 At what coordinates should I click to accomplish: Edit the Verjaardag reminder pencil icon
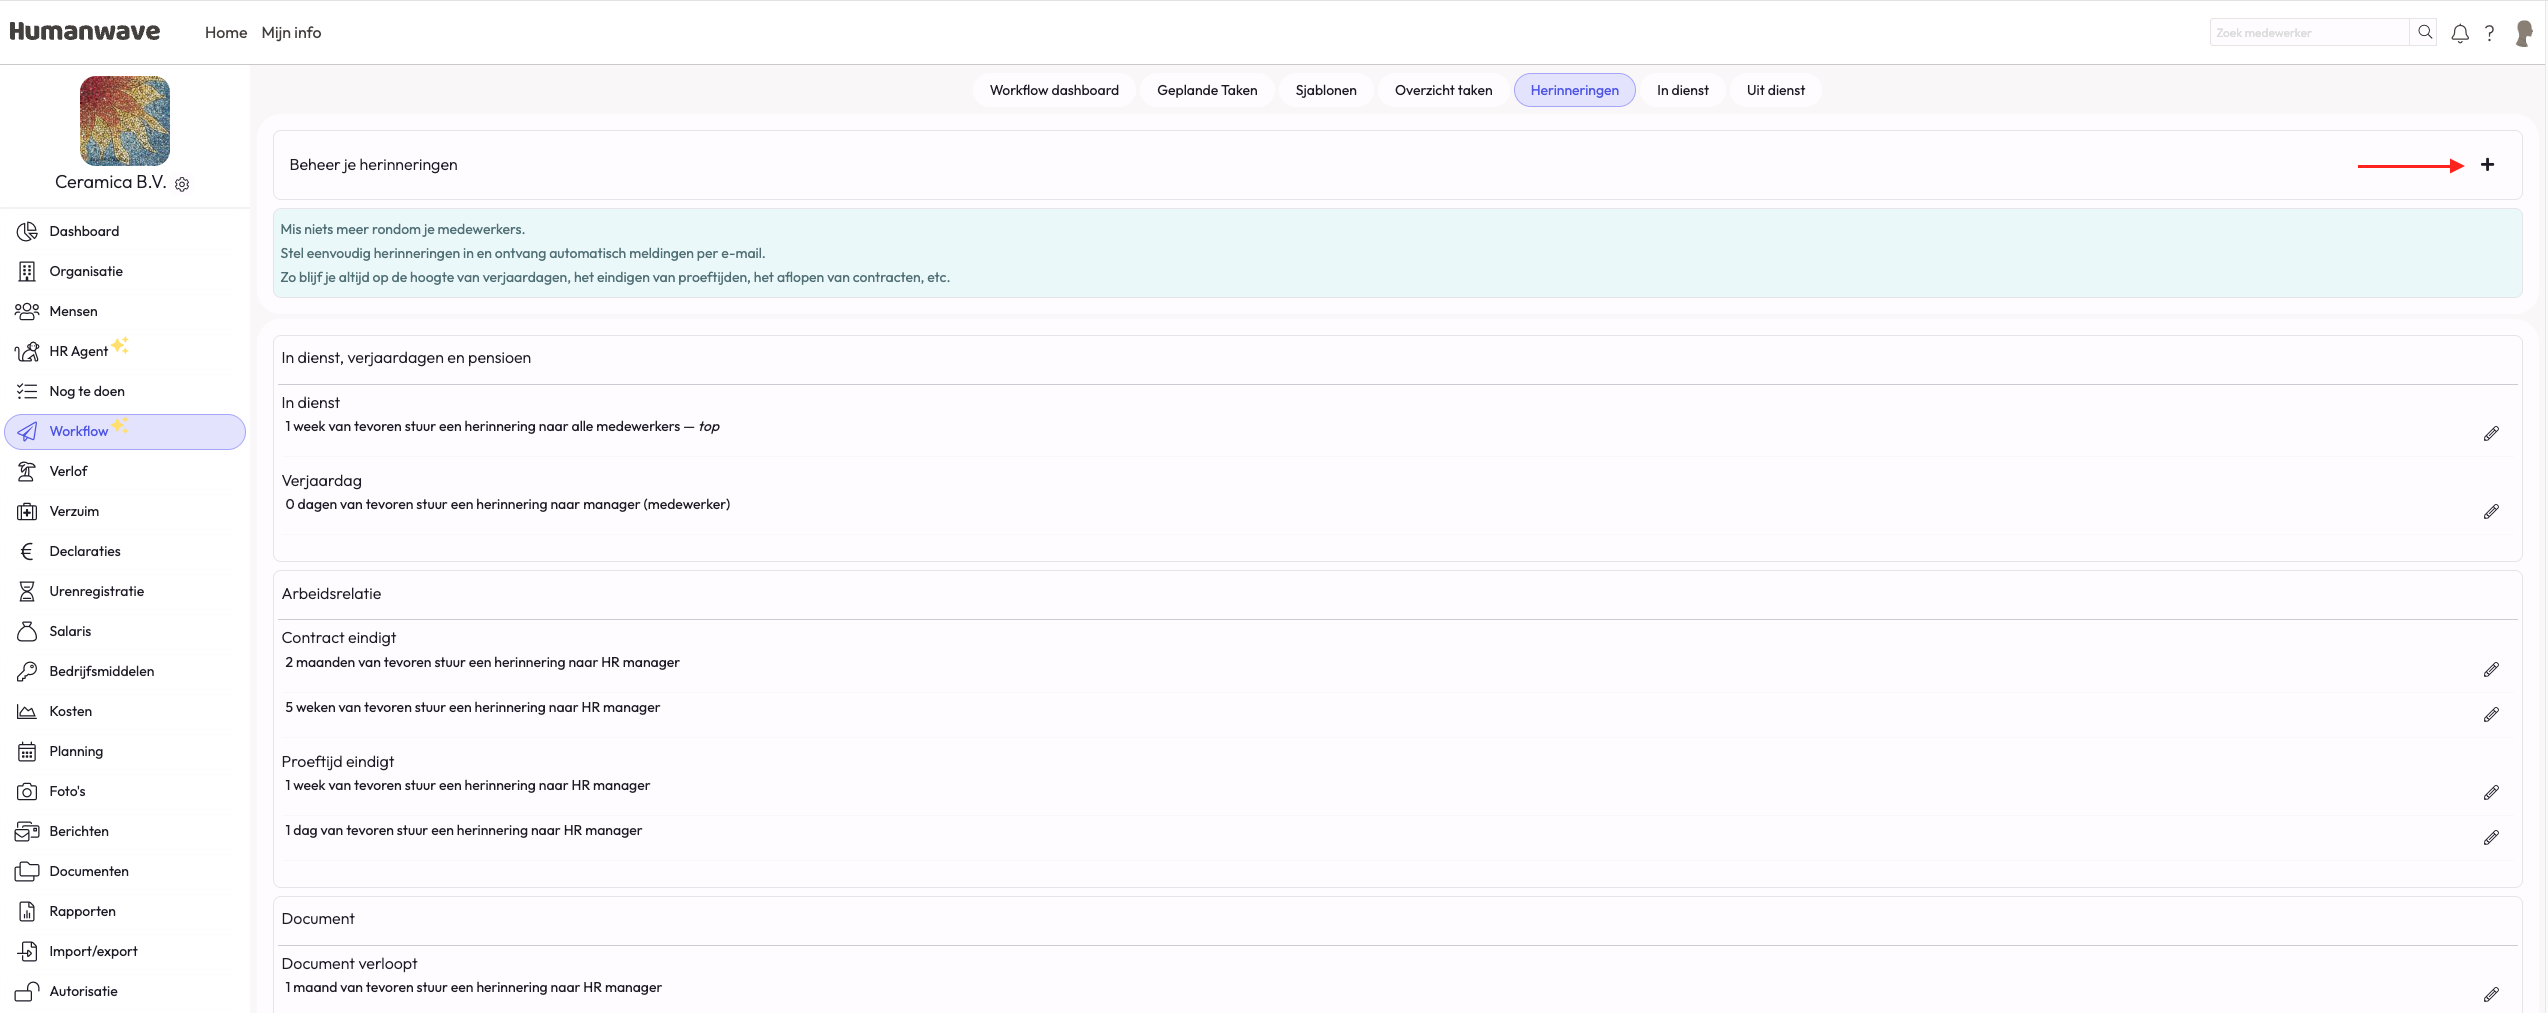tap(2491, 512)
